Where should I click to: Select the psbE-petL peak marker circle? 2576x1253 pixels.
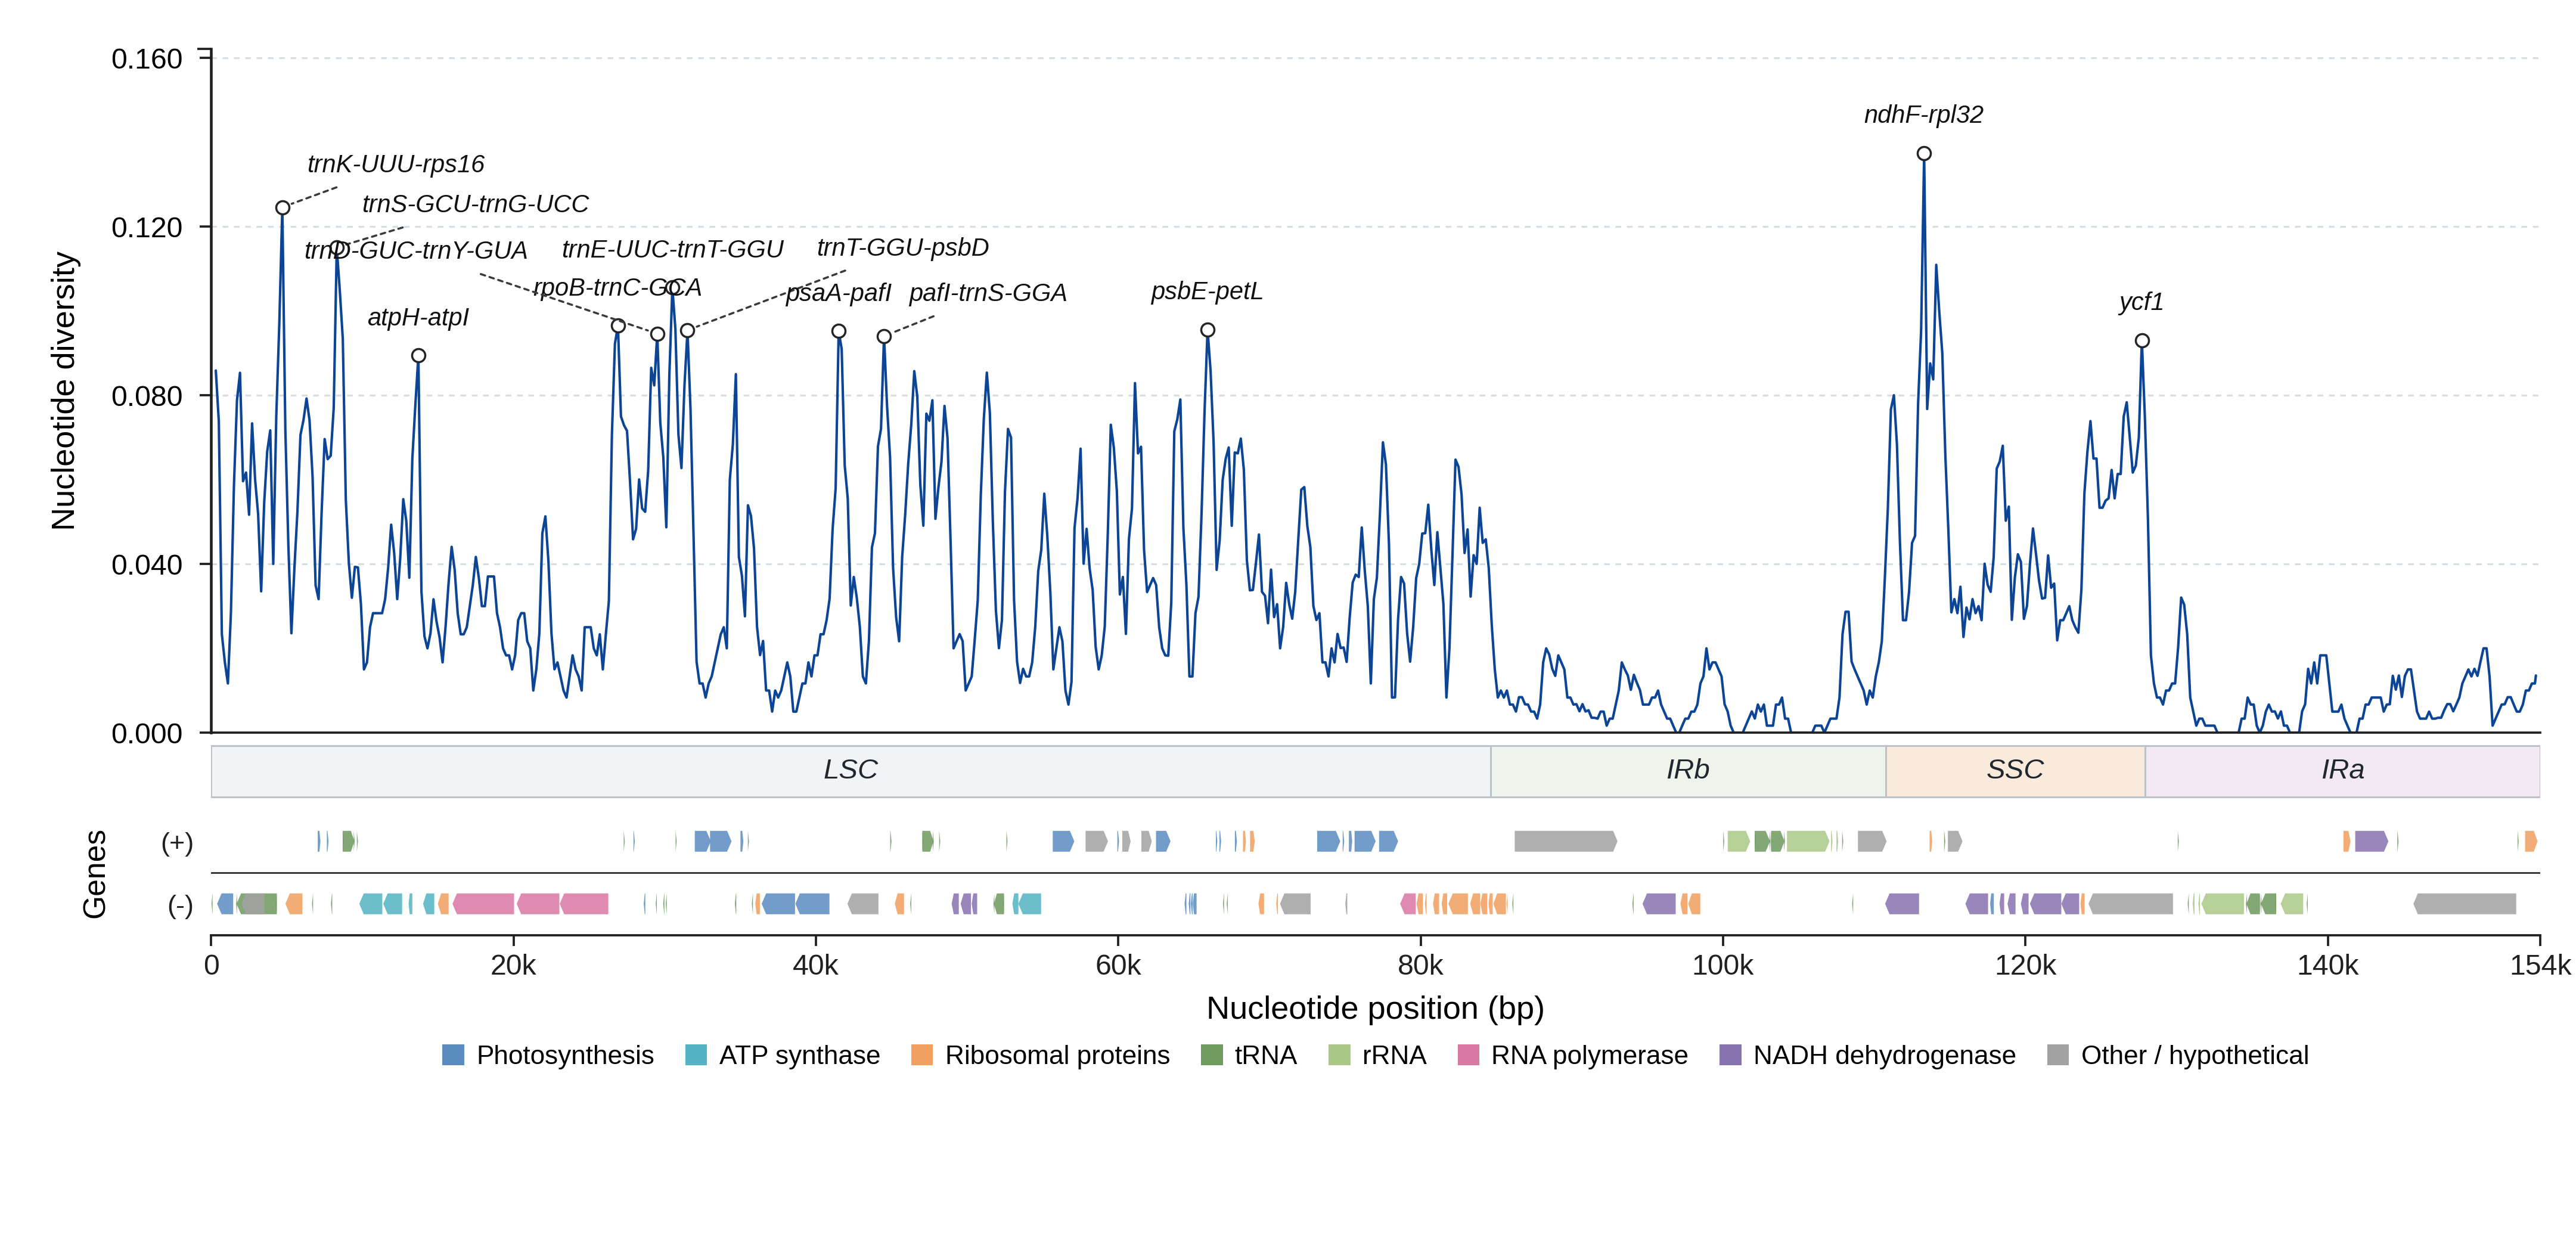click(x=1208, y=330)
